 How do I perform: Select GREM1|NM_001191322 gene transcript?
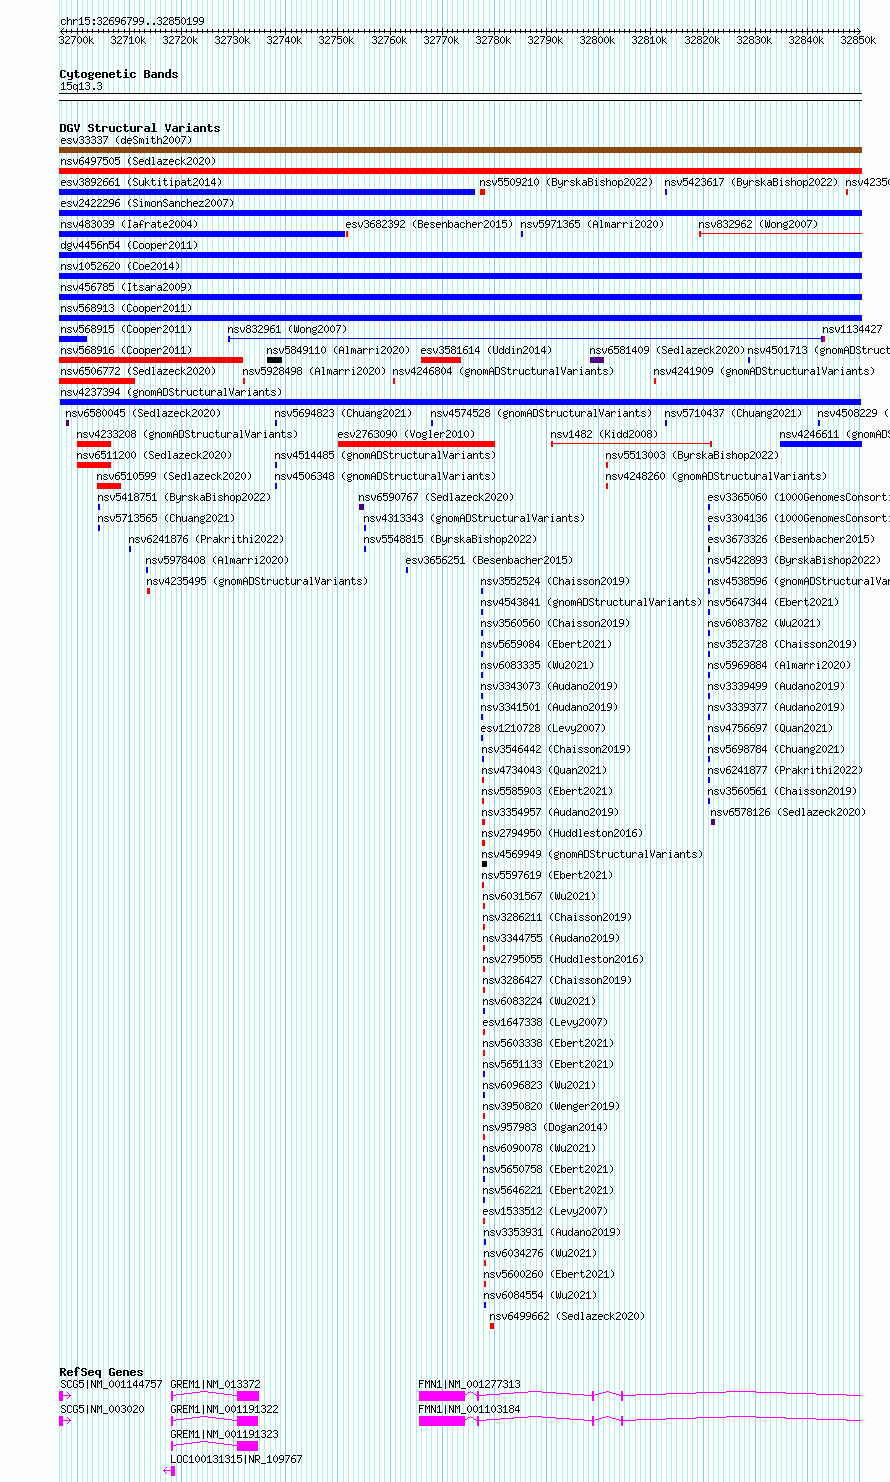(215, 1420)
